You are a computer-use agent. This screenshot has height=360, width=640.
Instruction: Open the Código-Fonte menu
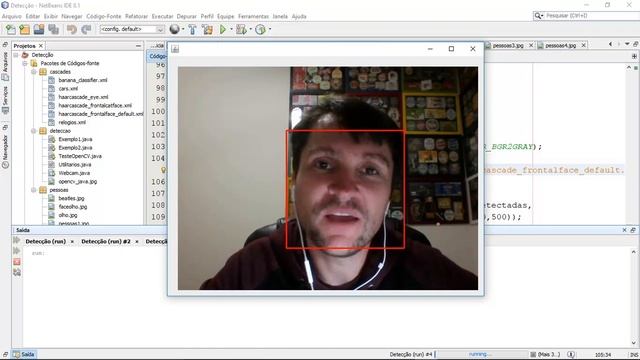tap(104, 16)
